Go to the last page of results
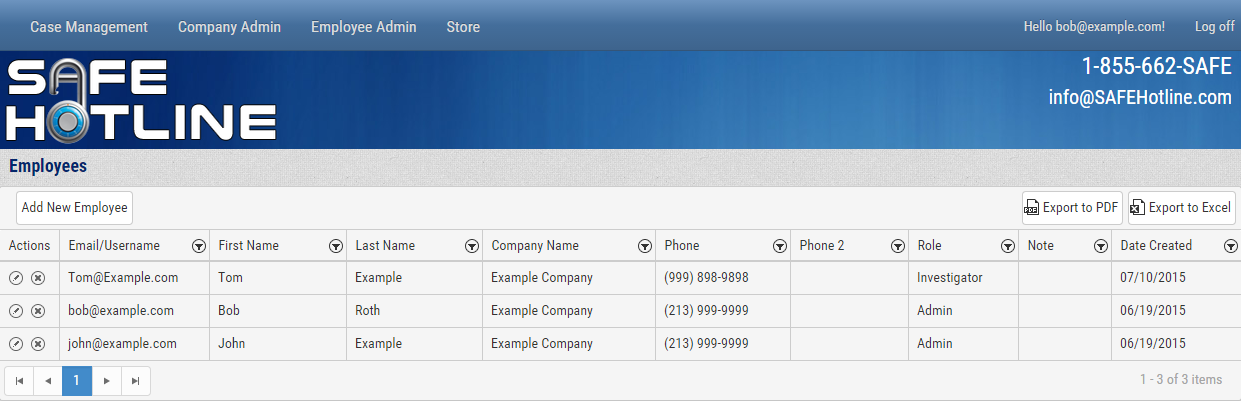The width and height of the screenshot is (1241, 401). coord(136,381)
